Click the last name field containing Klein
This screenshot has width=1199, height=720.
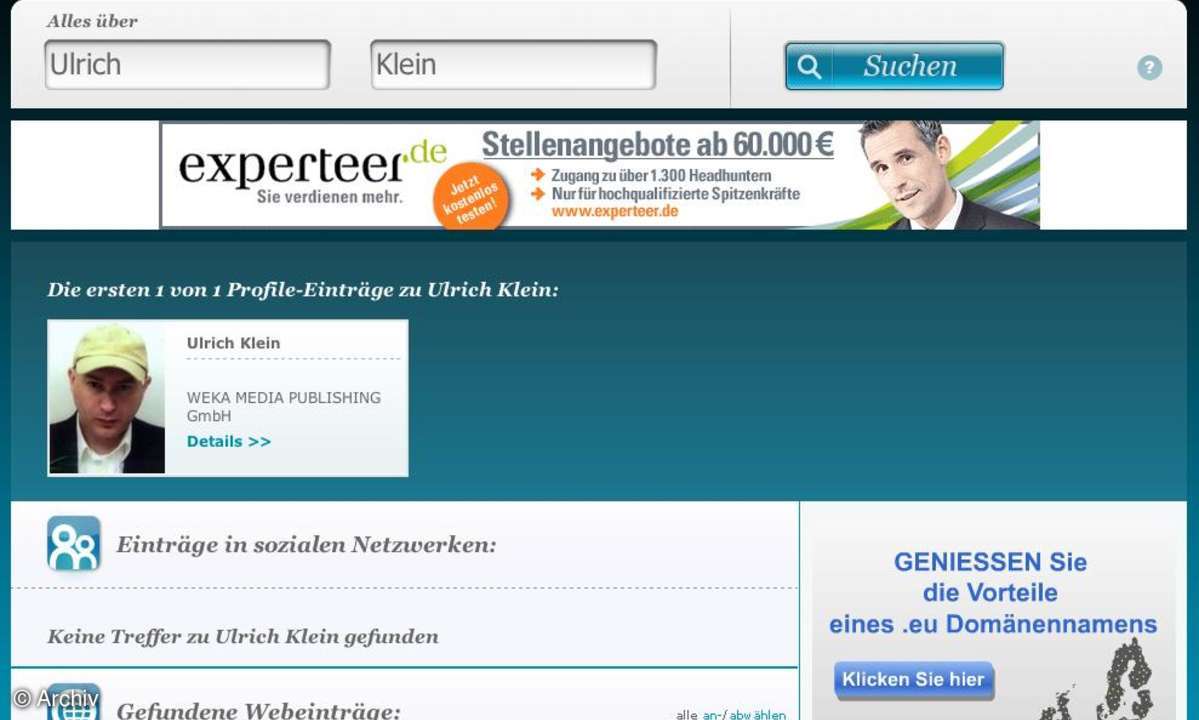coord(514,65)
